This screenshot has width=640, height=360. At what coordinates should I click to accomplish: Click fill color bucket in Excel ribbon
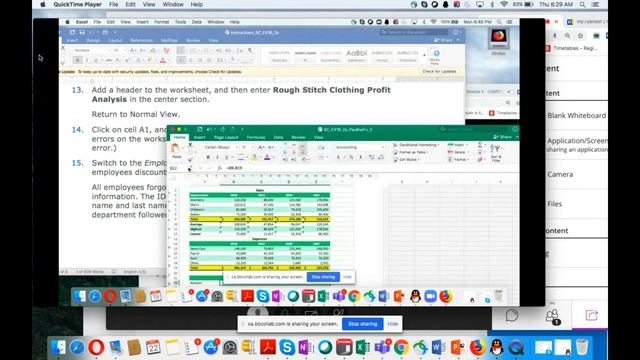(x=255, y=157)
